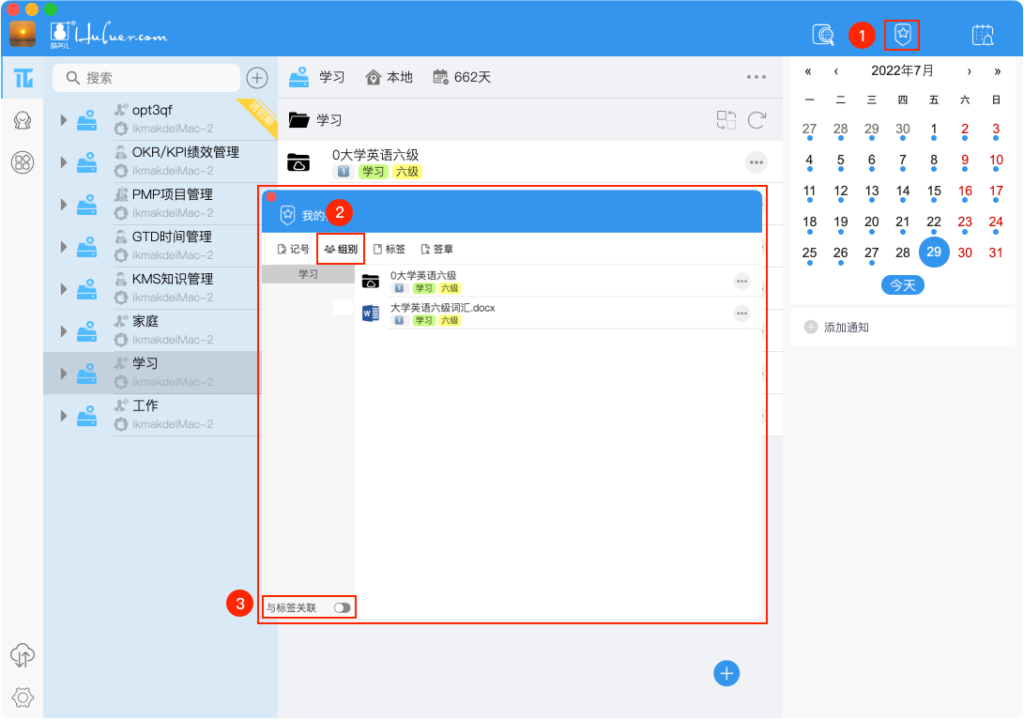Viewport: 1024px width, 720px height.
Task: Click the Word icon of 大学英语六级词汇.docx
Action: 370,314
